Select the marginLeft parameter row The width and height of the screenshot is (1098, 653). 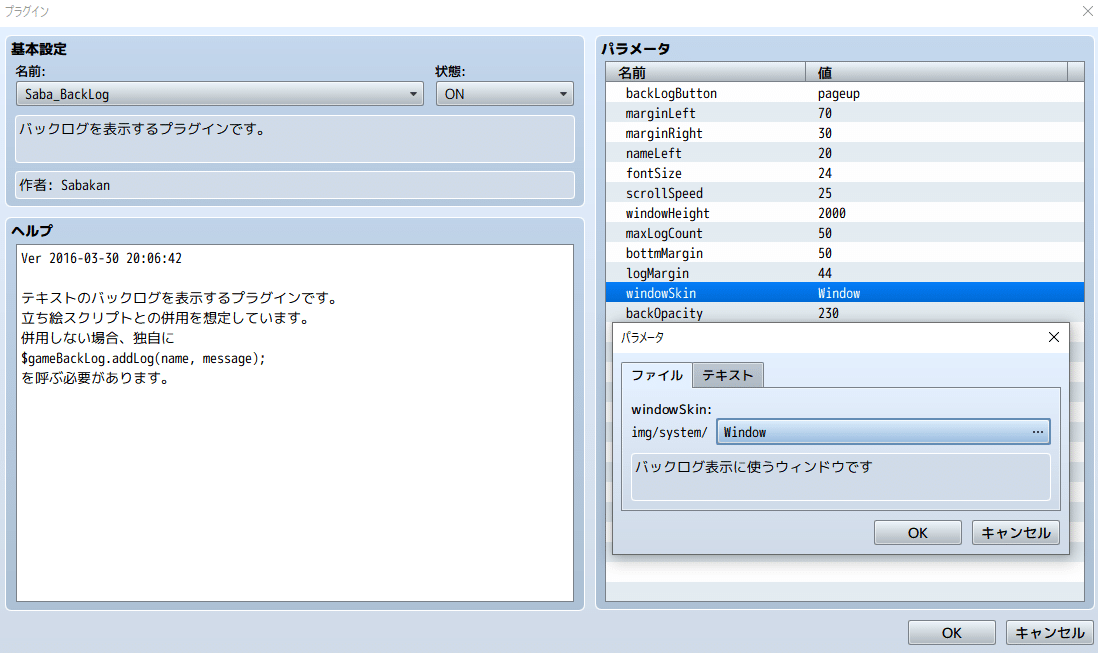coord(845,113)
